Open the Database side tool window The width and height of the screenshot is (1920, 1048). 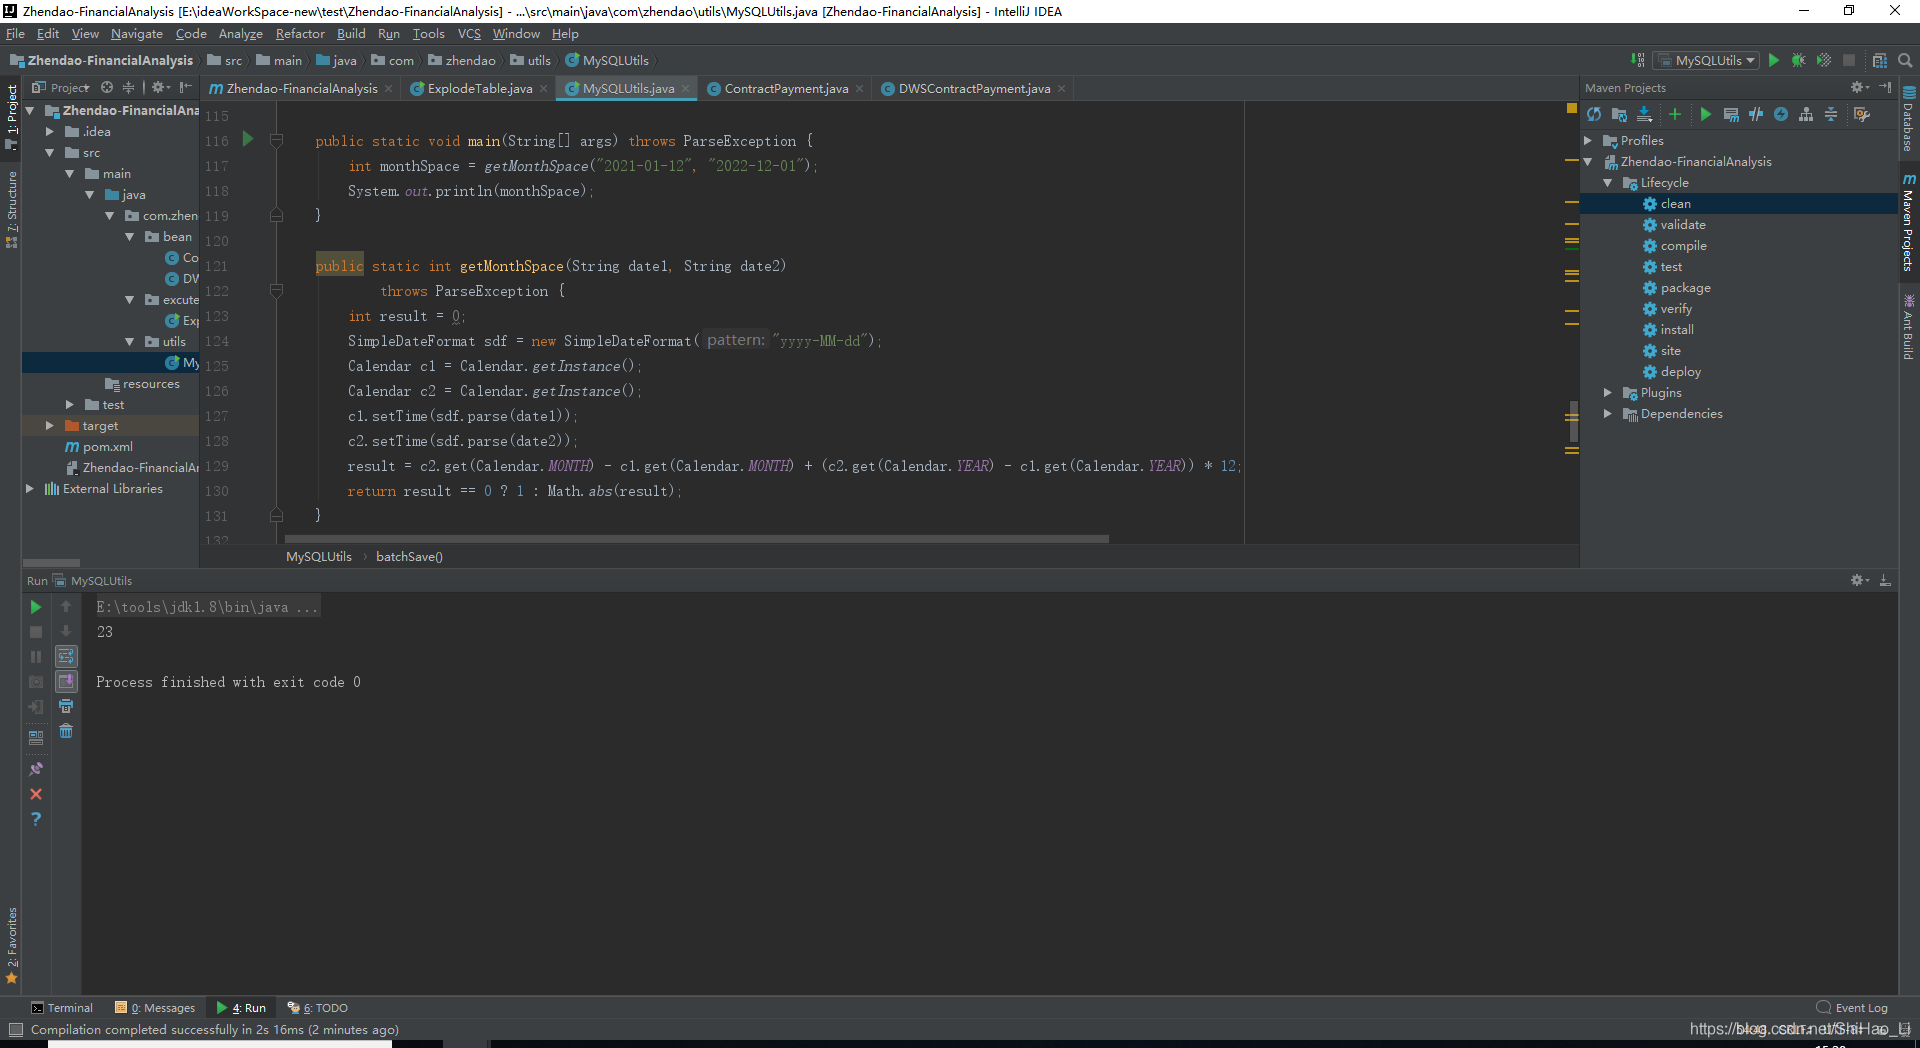click(x=1909, y=119)
